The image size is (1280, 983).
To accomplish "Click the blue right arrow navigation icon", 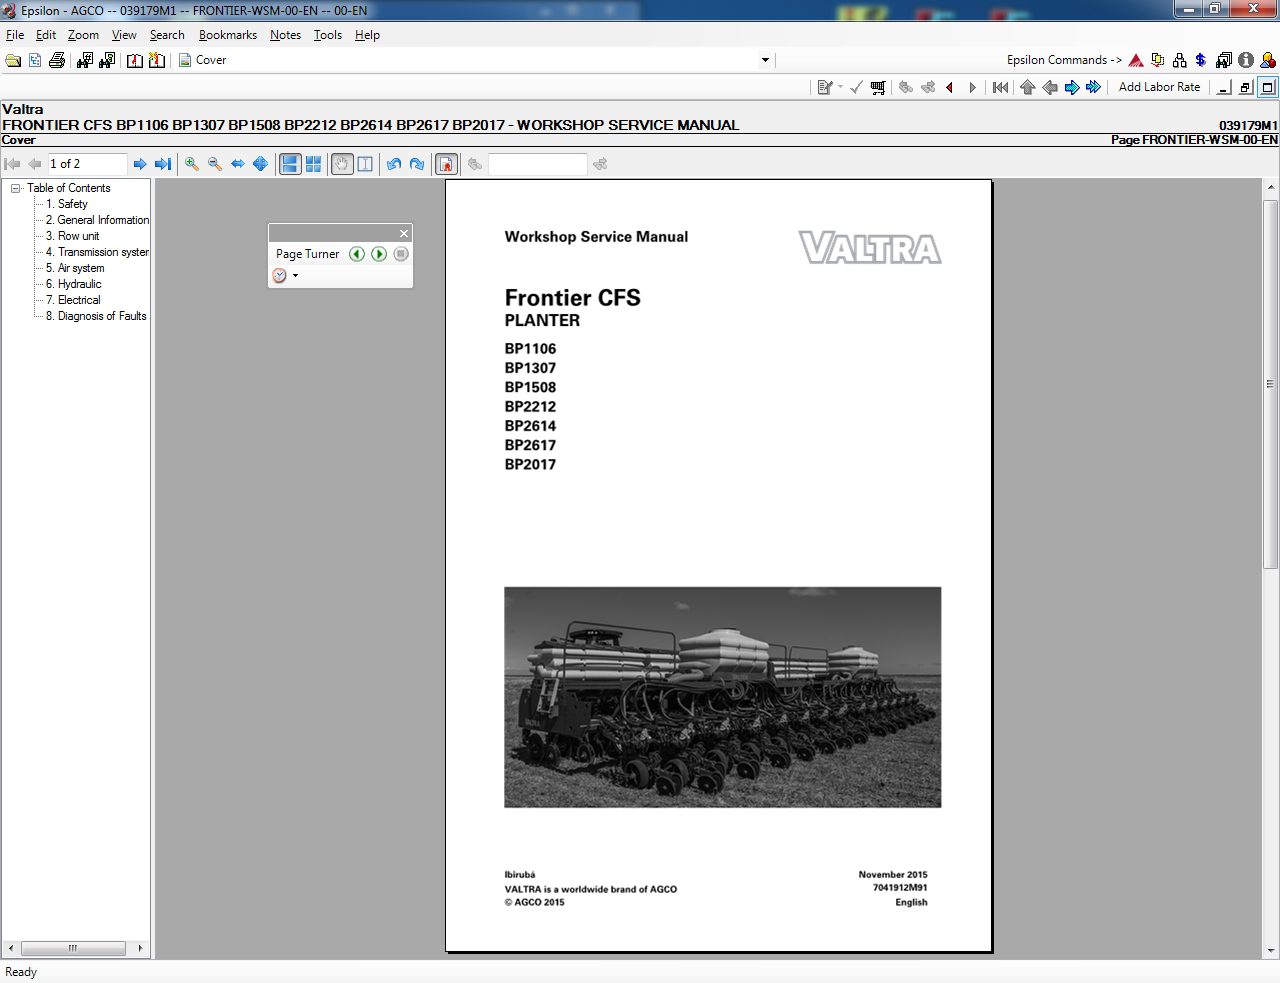I will pyautogui.click(x=1072, y=87).
